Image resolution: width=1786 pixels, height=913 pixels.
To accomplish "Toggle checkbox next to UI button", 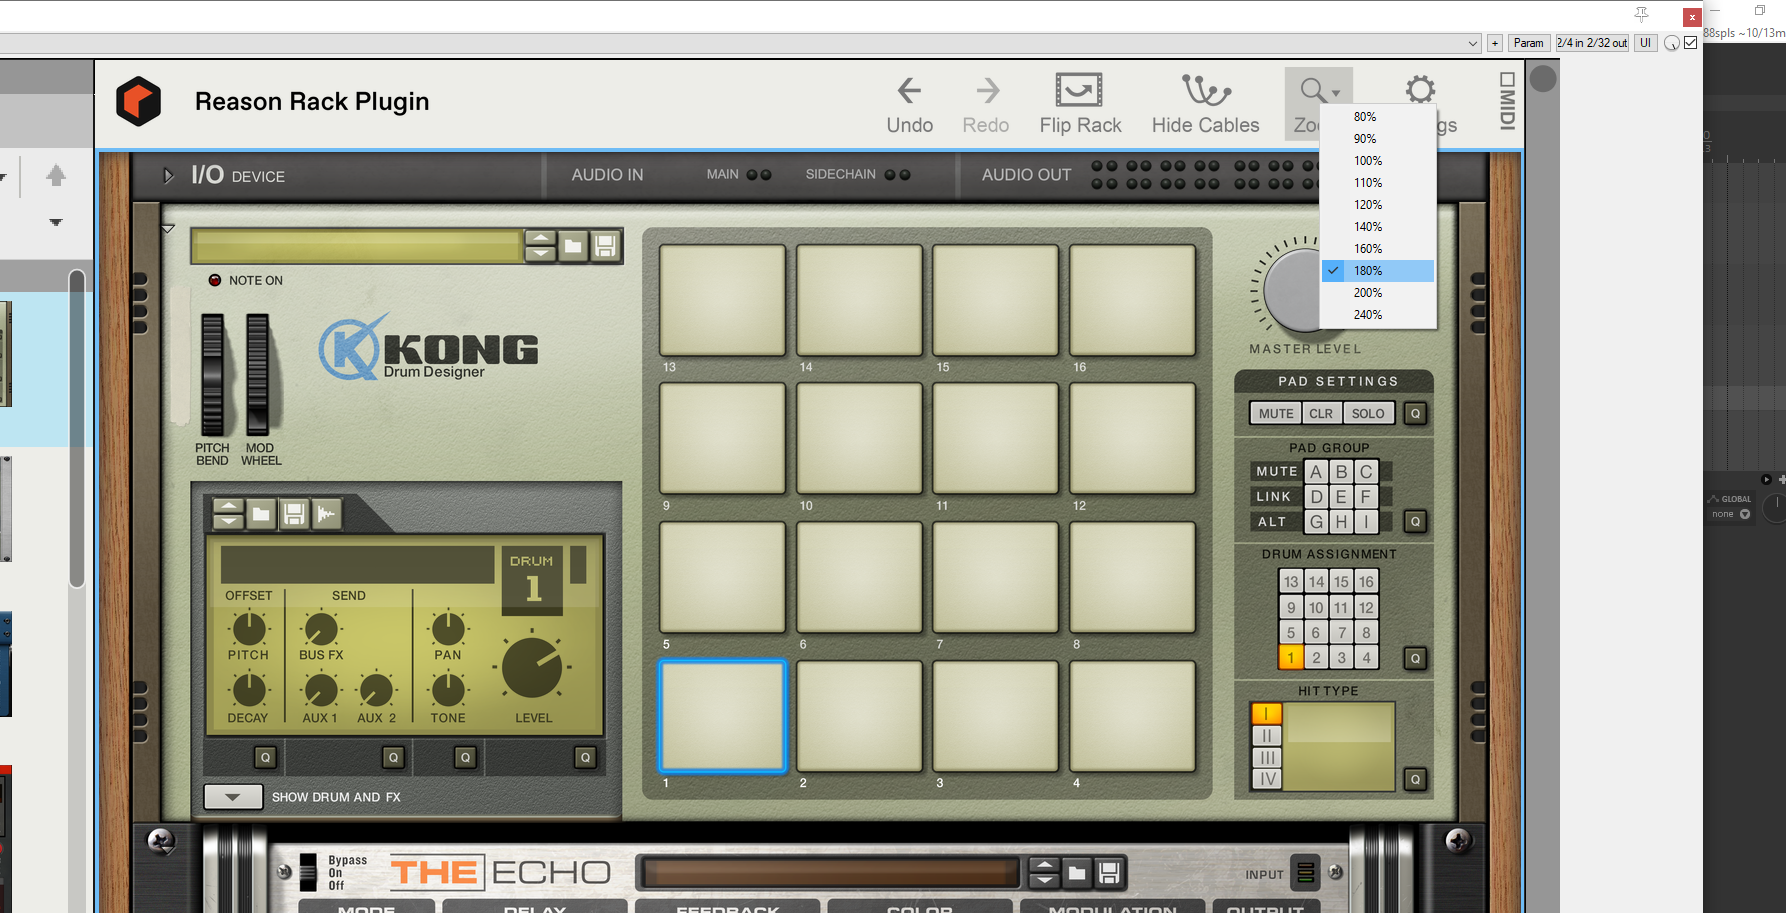I will [x=1690, y=42].
